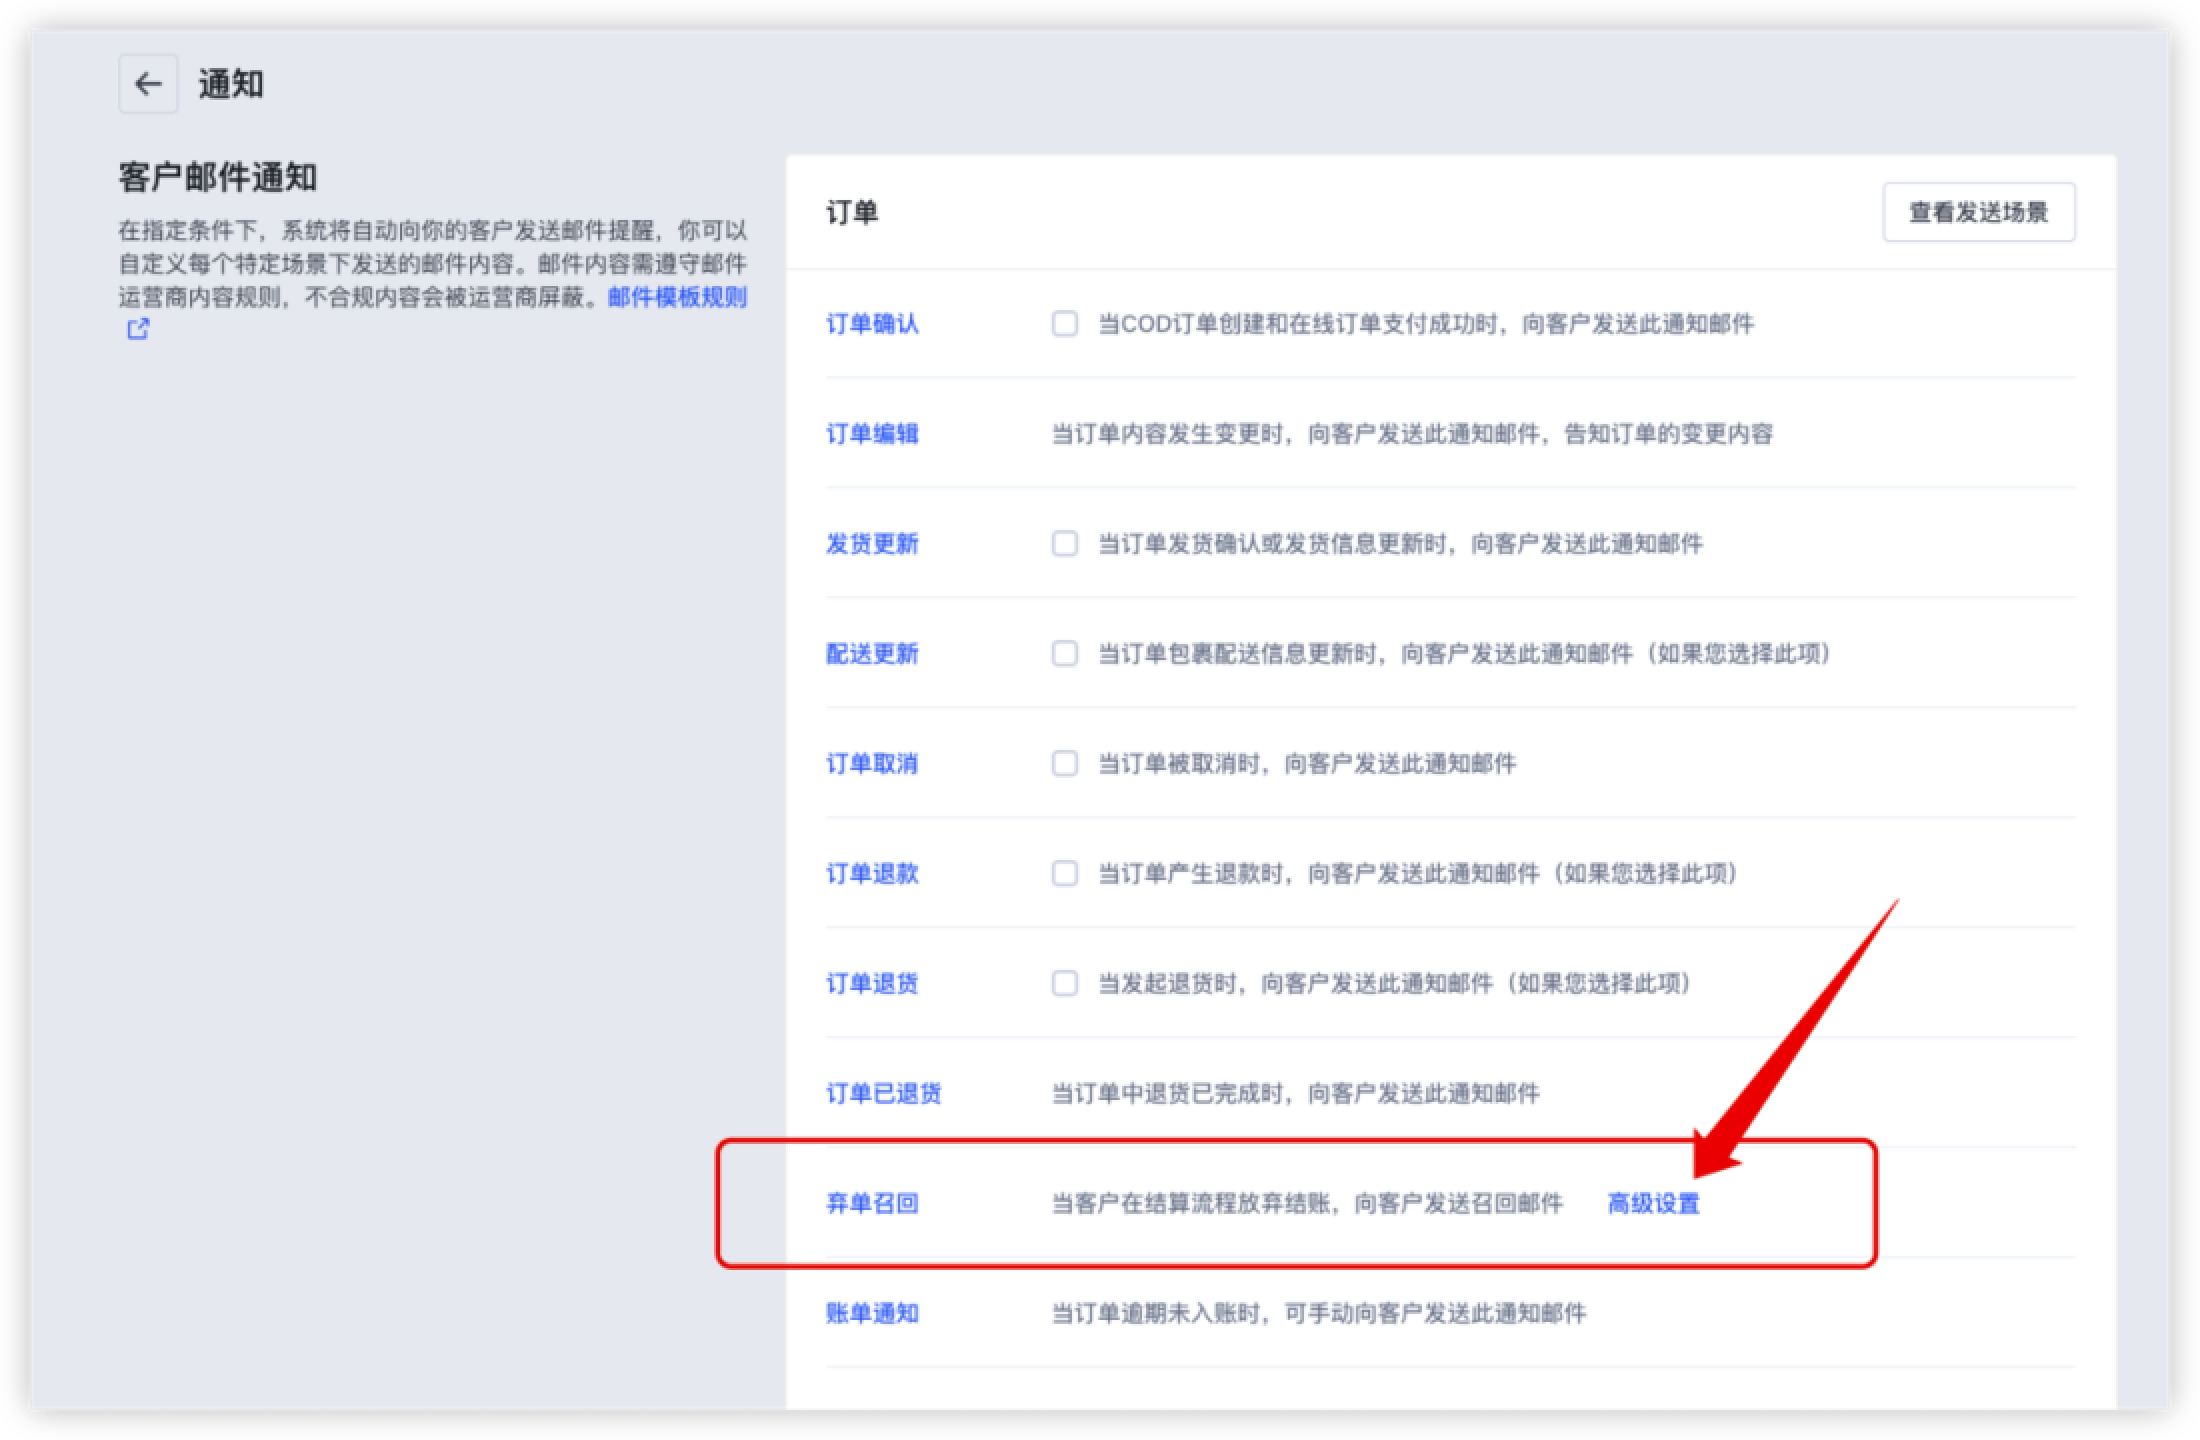The image size is (2200, 1440).
Task: Open 订单已退货 template link
Action: click(883, 1094)
